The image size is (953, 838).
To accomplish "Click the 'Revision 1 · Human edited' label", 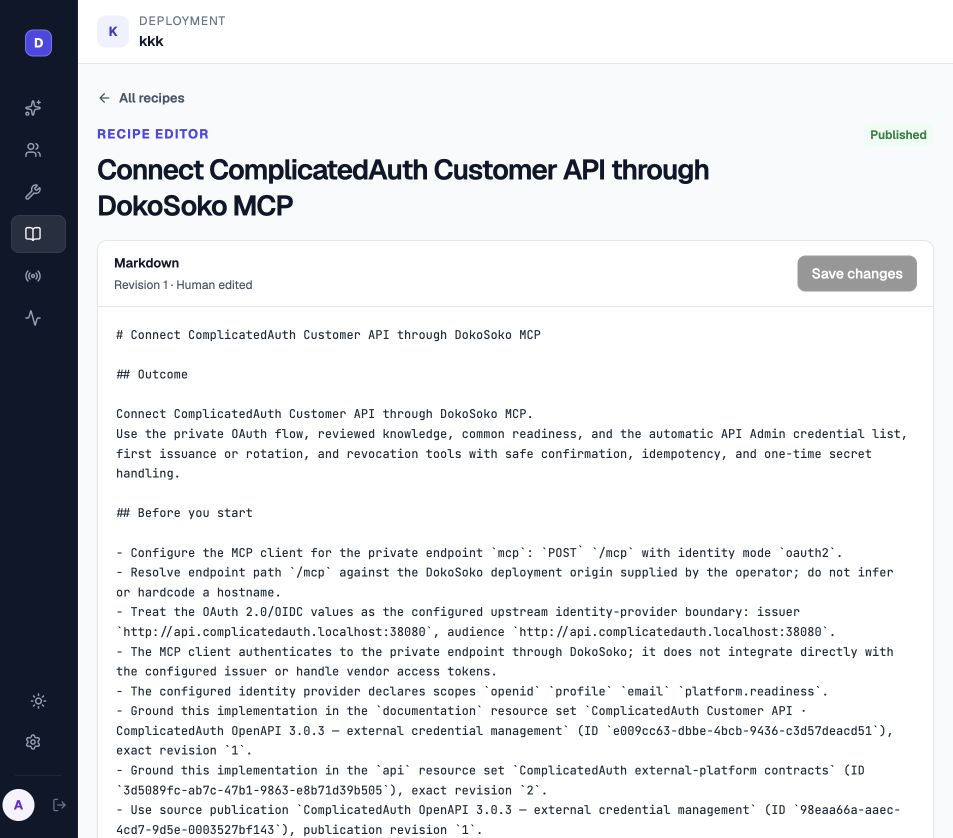I will 183,285.
